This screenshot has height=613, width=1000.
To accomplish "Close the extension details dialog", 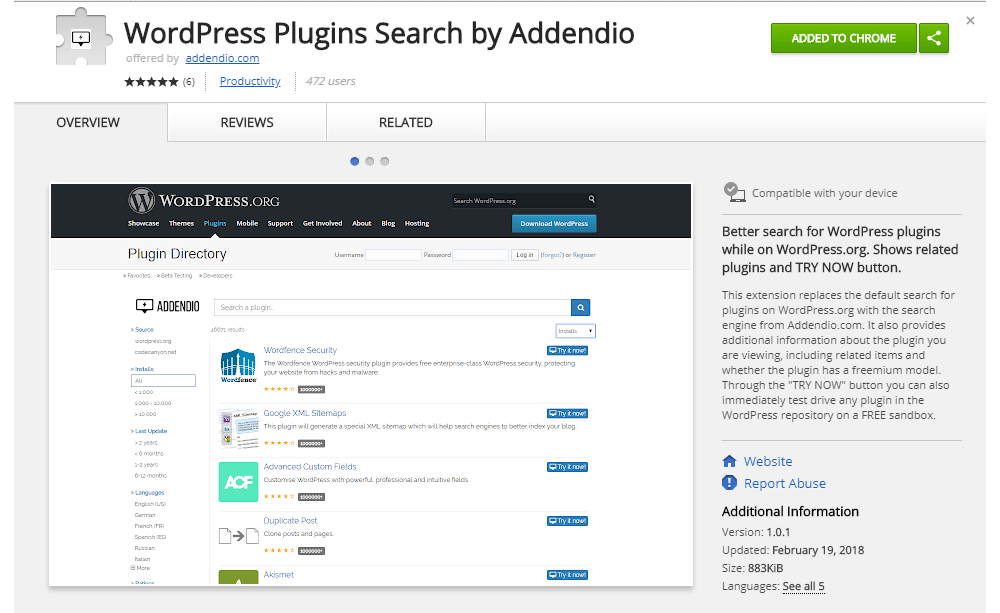I will (x=970, y=20).
